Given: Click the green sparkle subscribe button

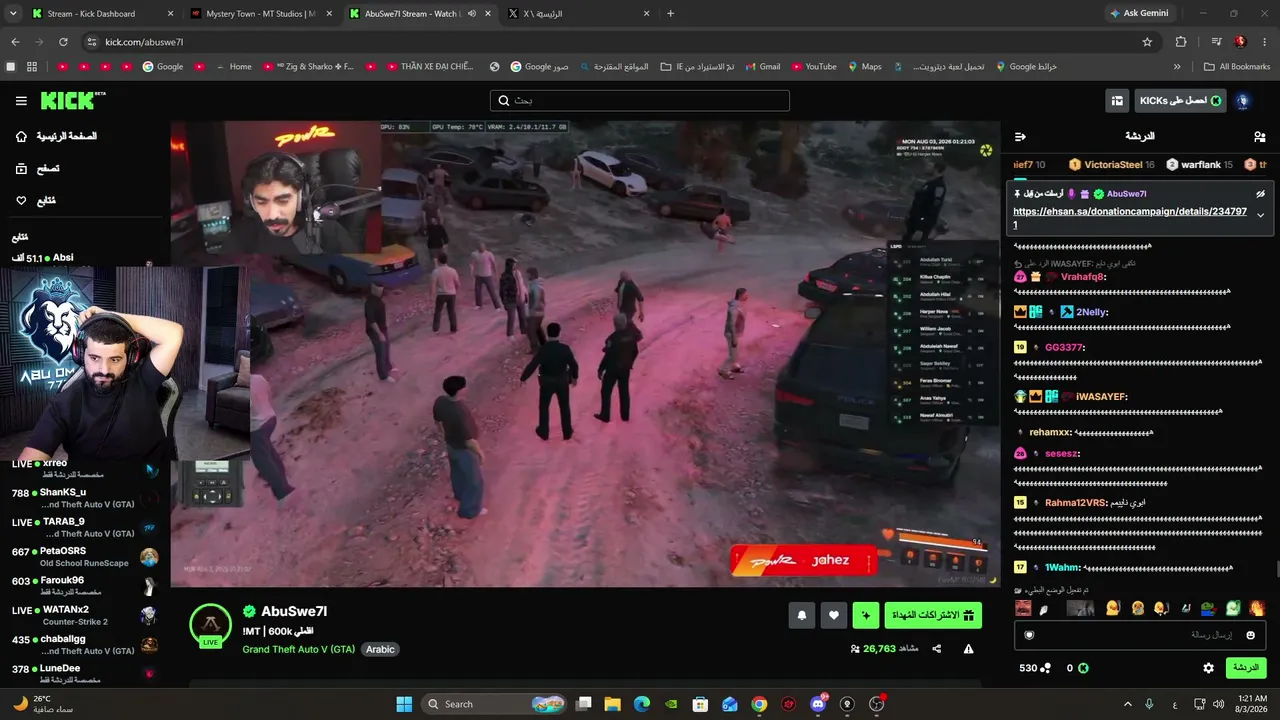Looking at the screenshot, I should [866, 616].
